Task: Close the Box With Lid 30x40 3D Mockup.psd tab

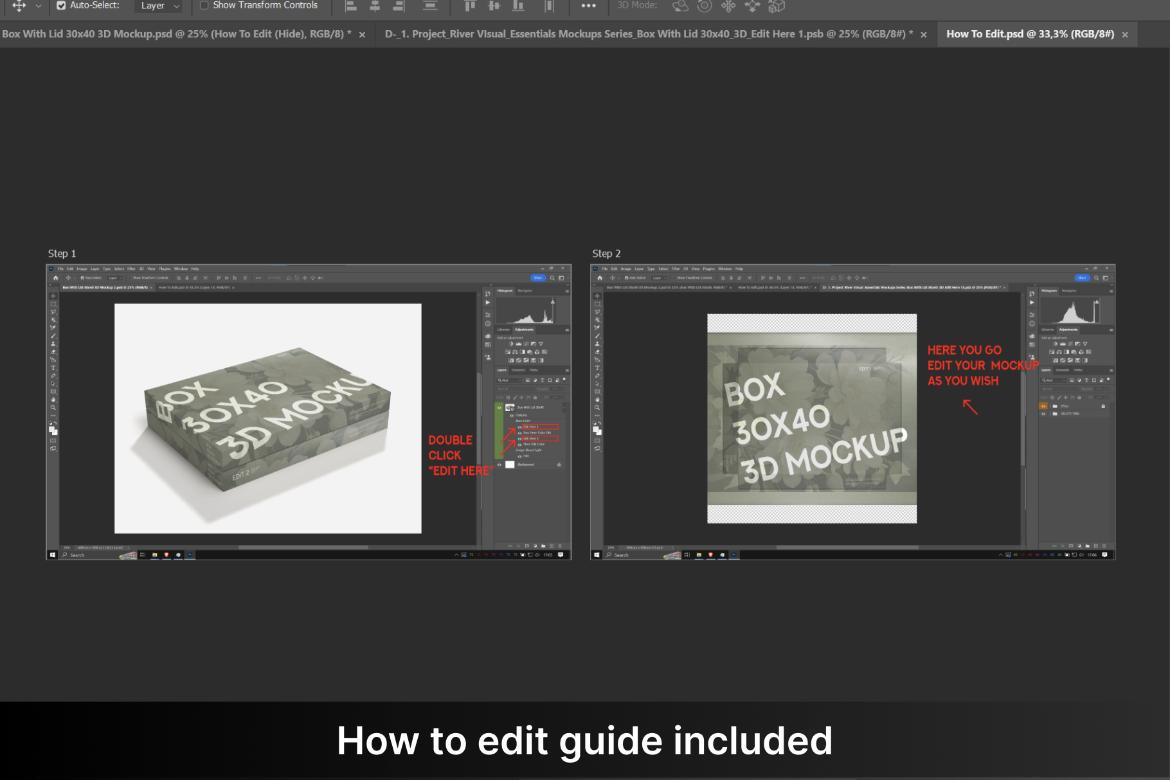Action: tap(363, 34)
